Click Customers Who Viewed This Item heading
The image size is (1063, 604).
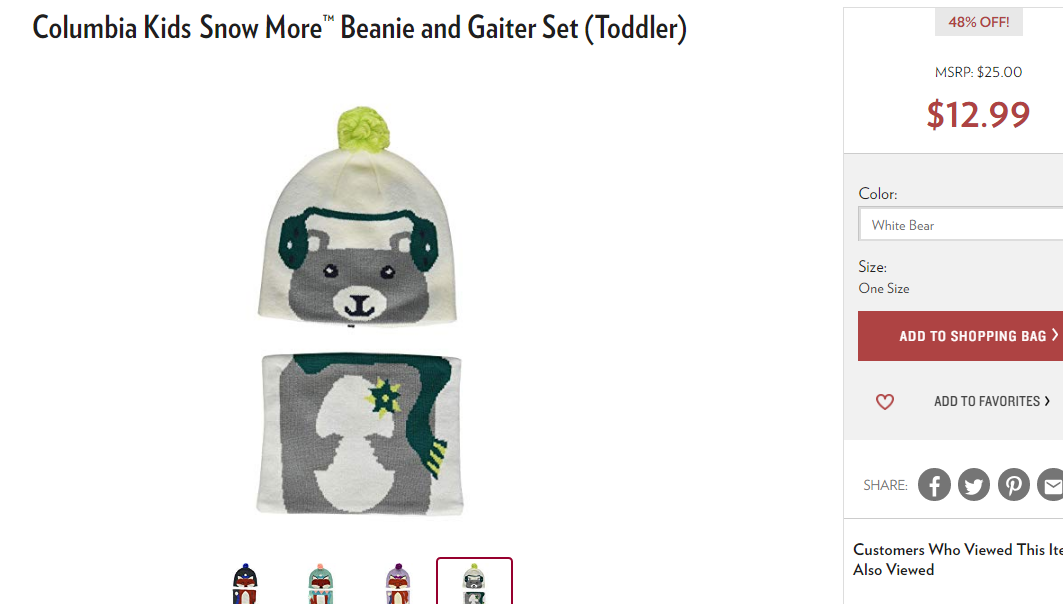click(958, 559)
